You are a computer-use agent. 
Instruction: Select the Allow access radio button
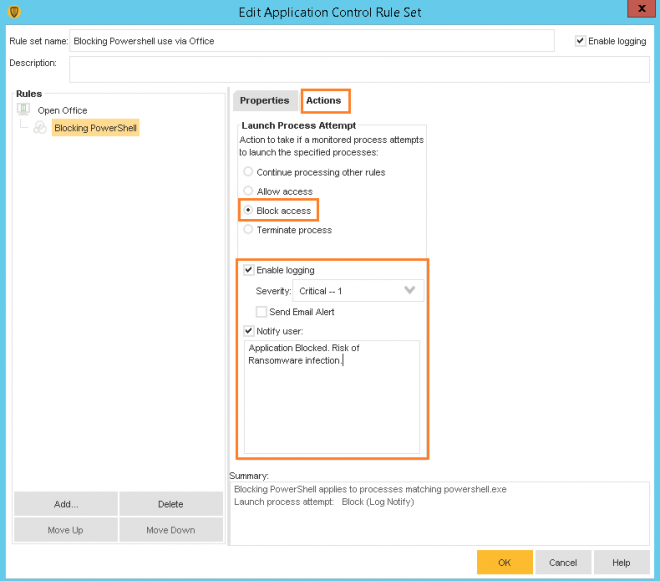tap(248, 191)
